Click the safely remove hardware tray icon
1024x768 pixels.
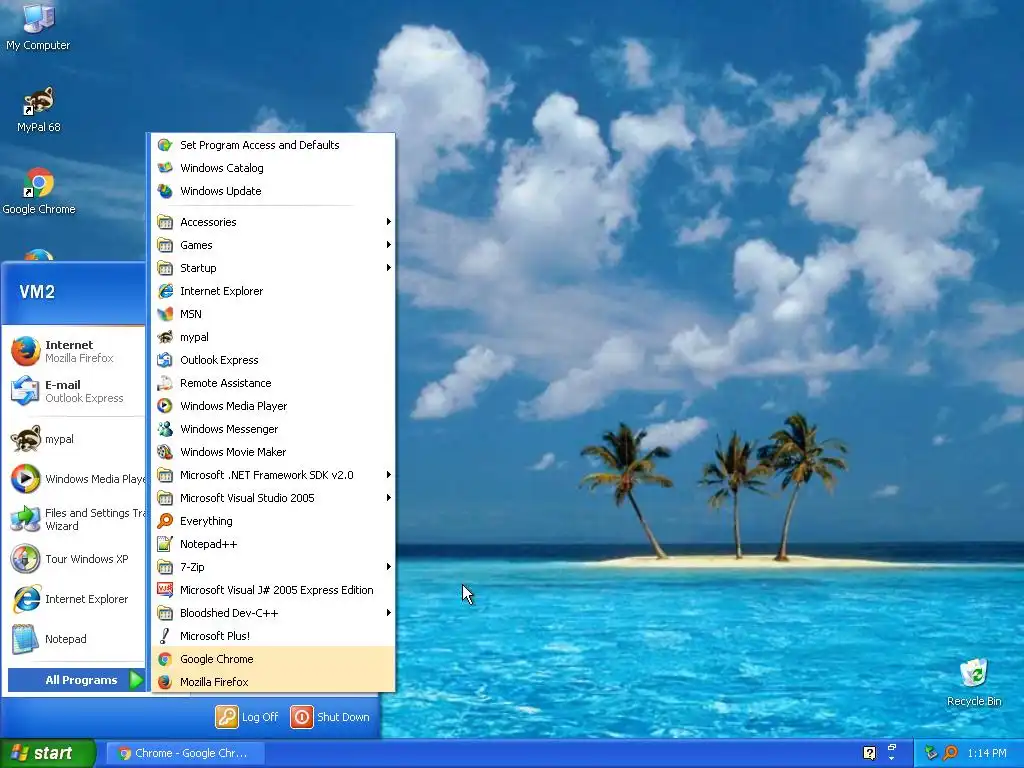(931, 753)
